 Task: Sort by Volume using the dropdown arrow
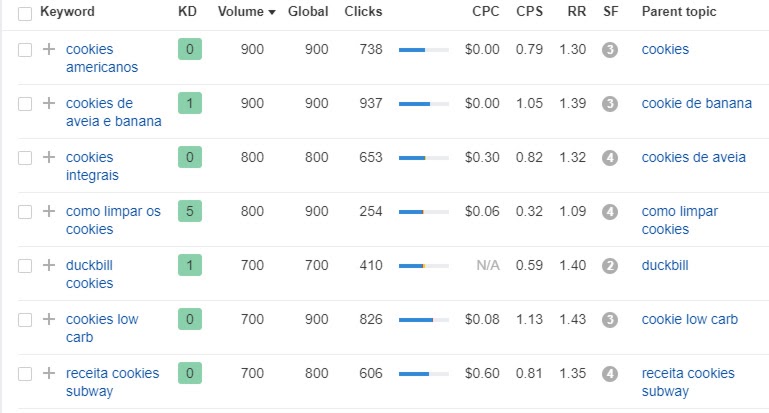click(272, 12)
